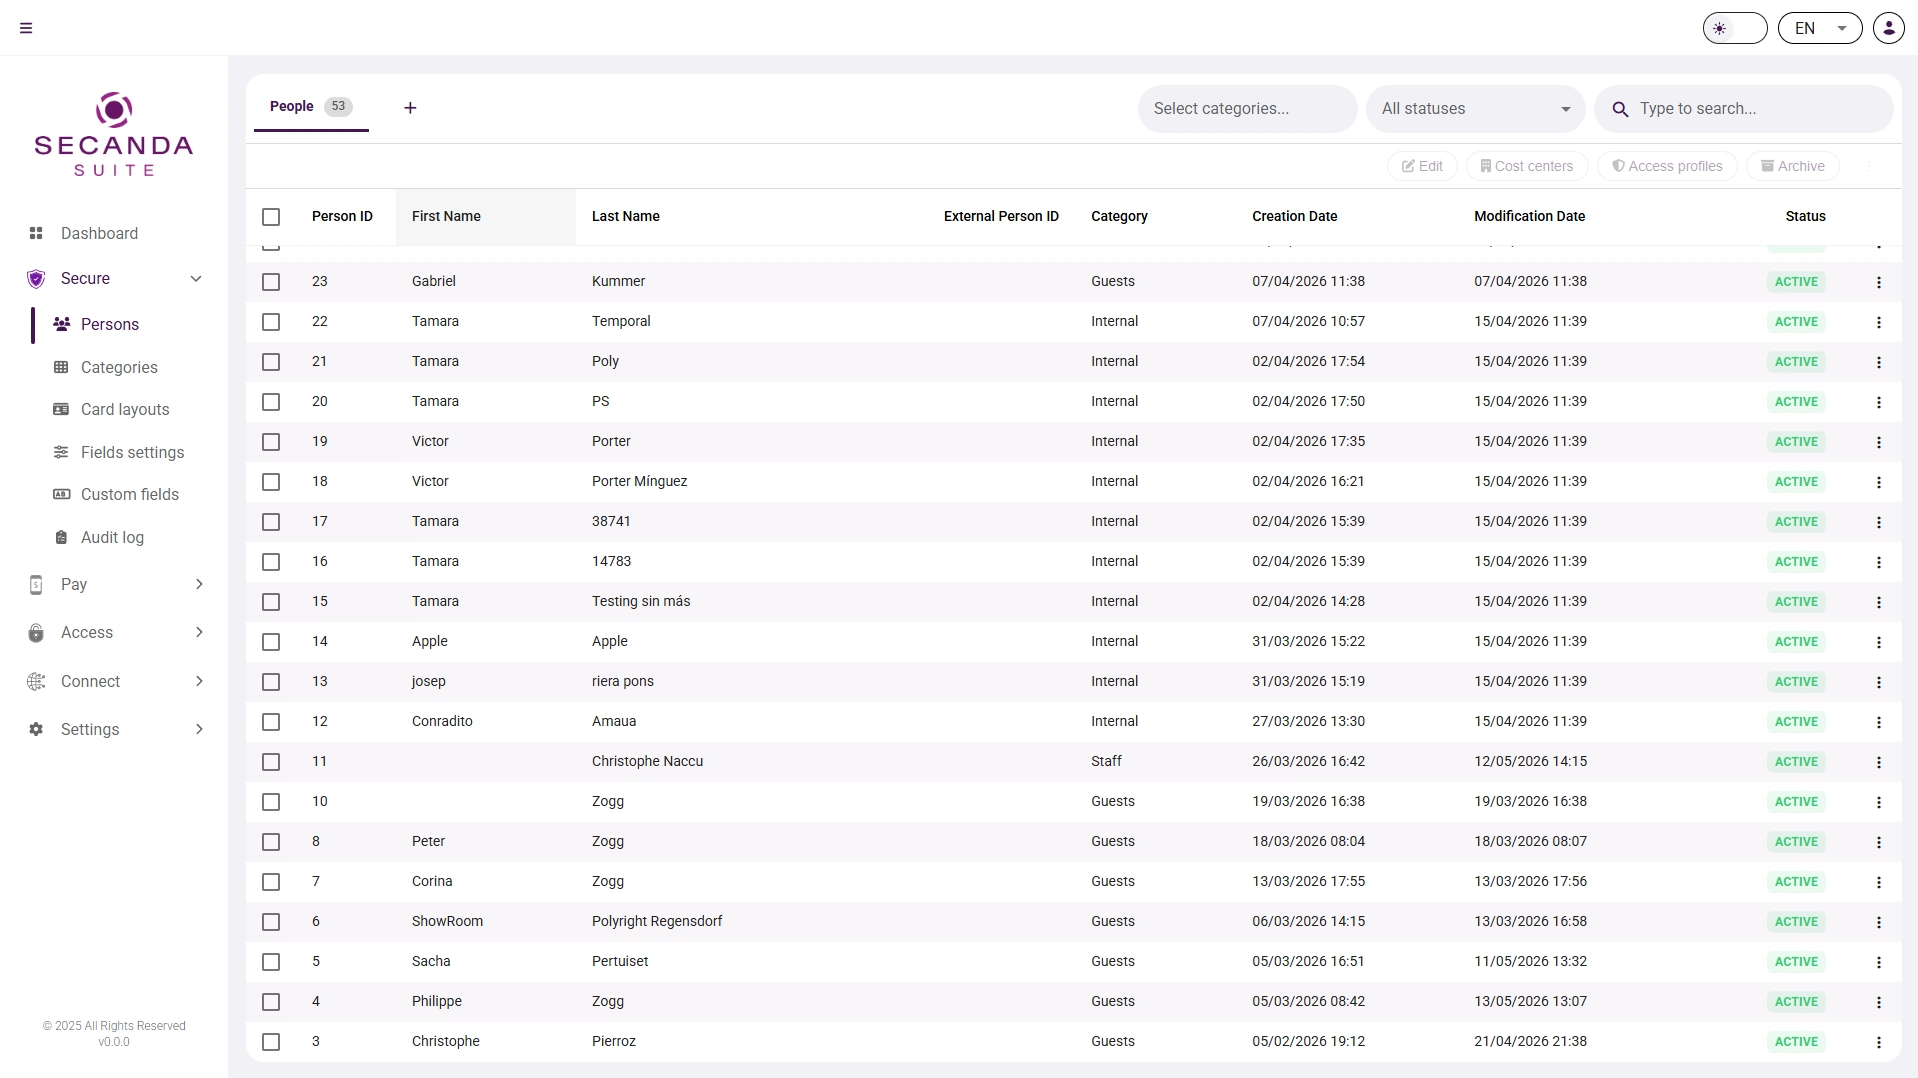
Task: Open Fields settings in sidebar
Action: tap(132, 452)
